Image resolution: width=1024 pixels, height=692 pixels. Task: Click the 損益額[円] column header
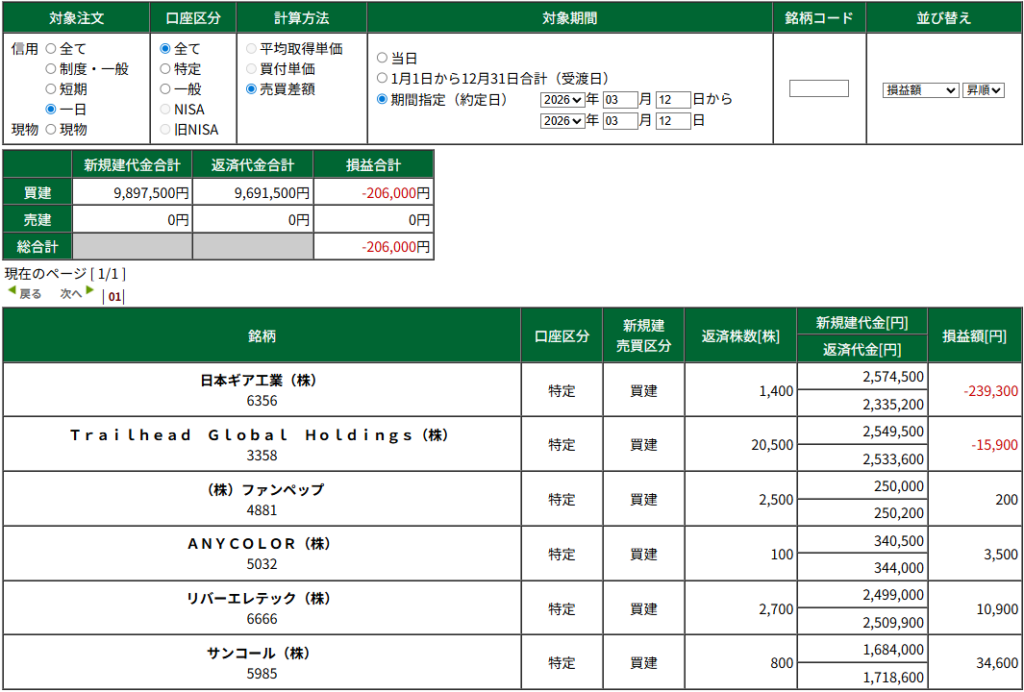(x=974, y=336)
